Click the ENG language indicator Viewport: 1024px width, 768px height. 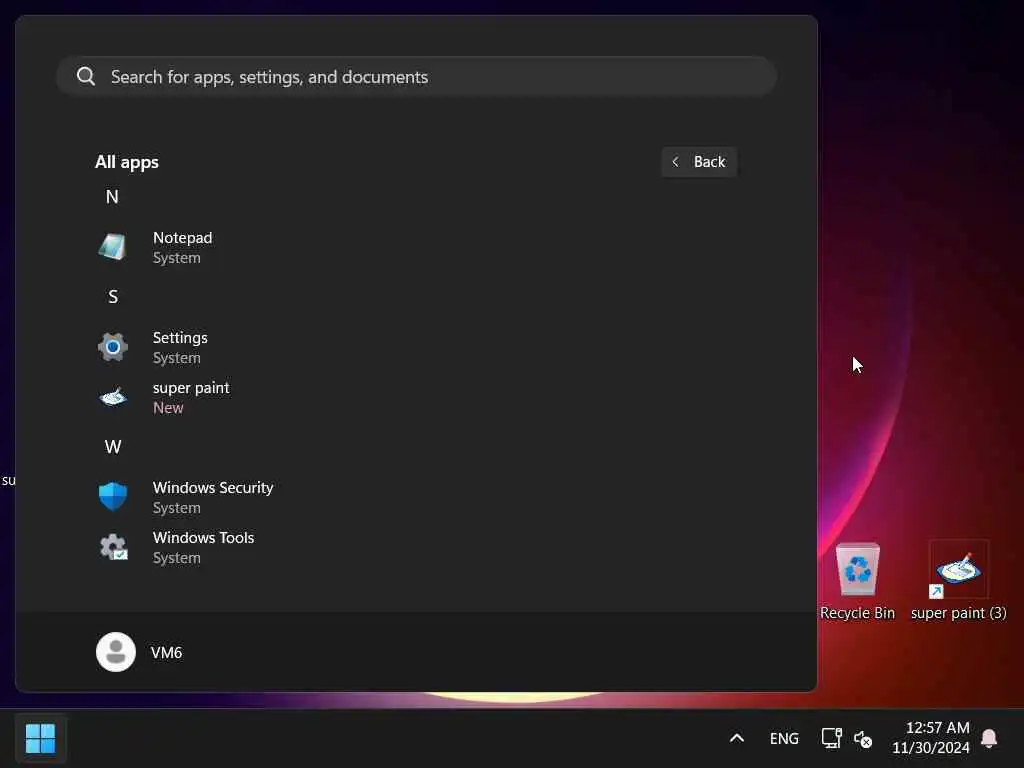[x=784, y=739]
